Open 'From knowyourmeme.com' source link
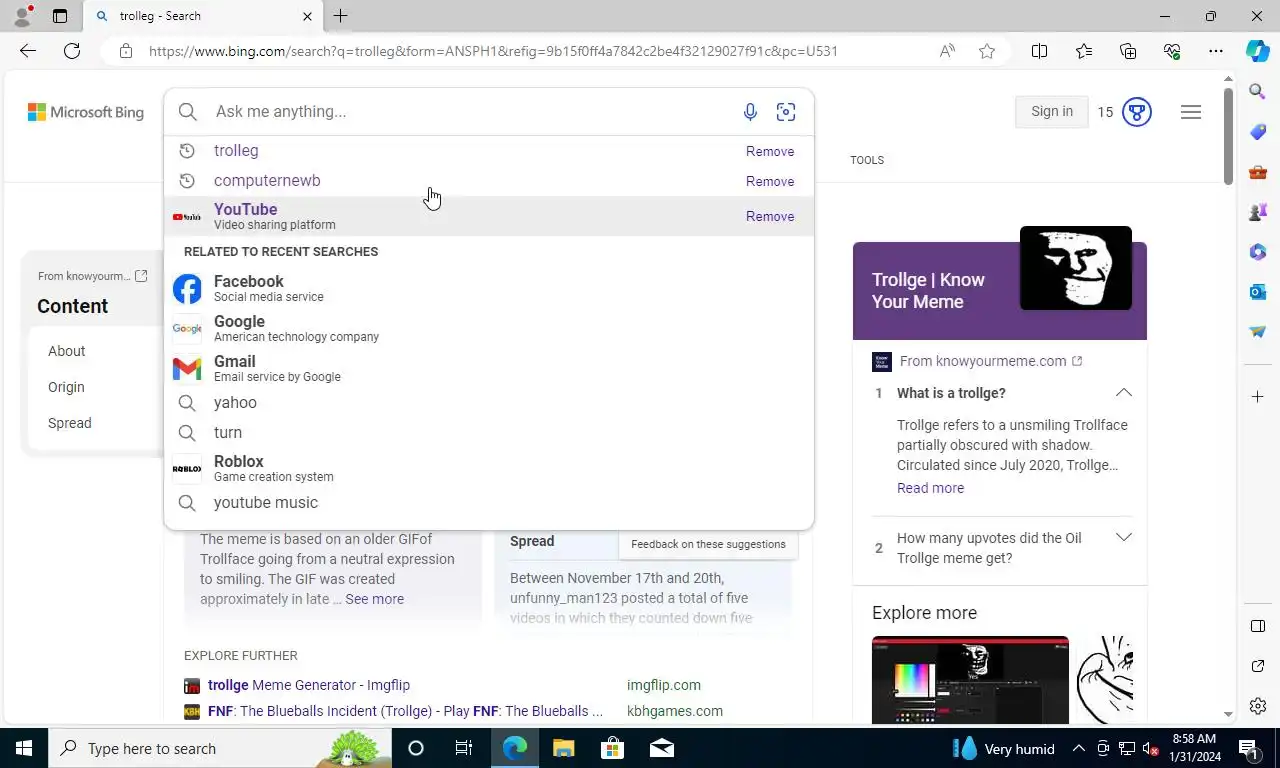 pos(990,361)
